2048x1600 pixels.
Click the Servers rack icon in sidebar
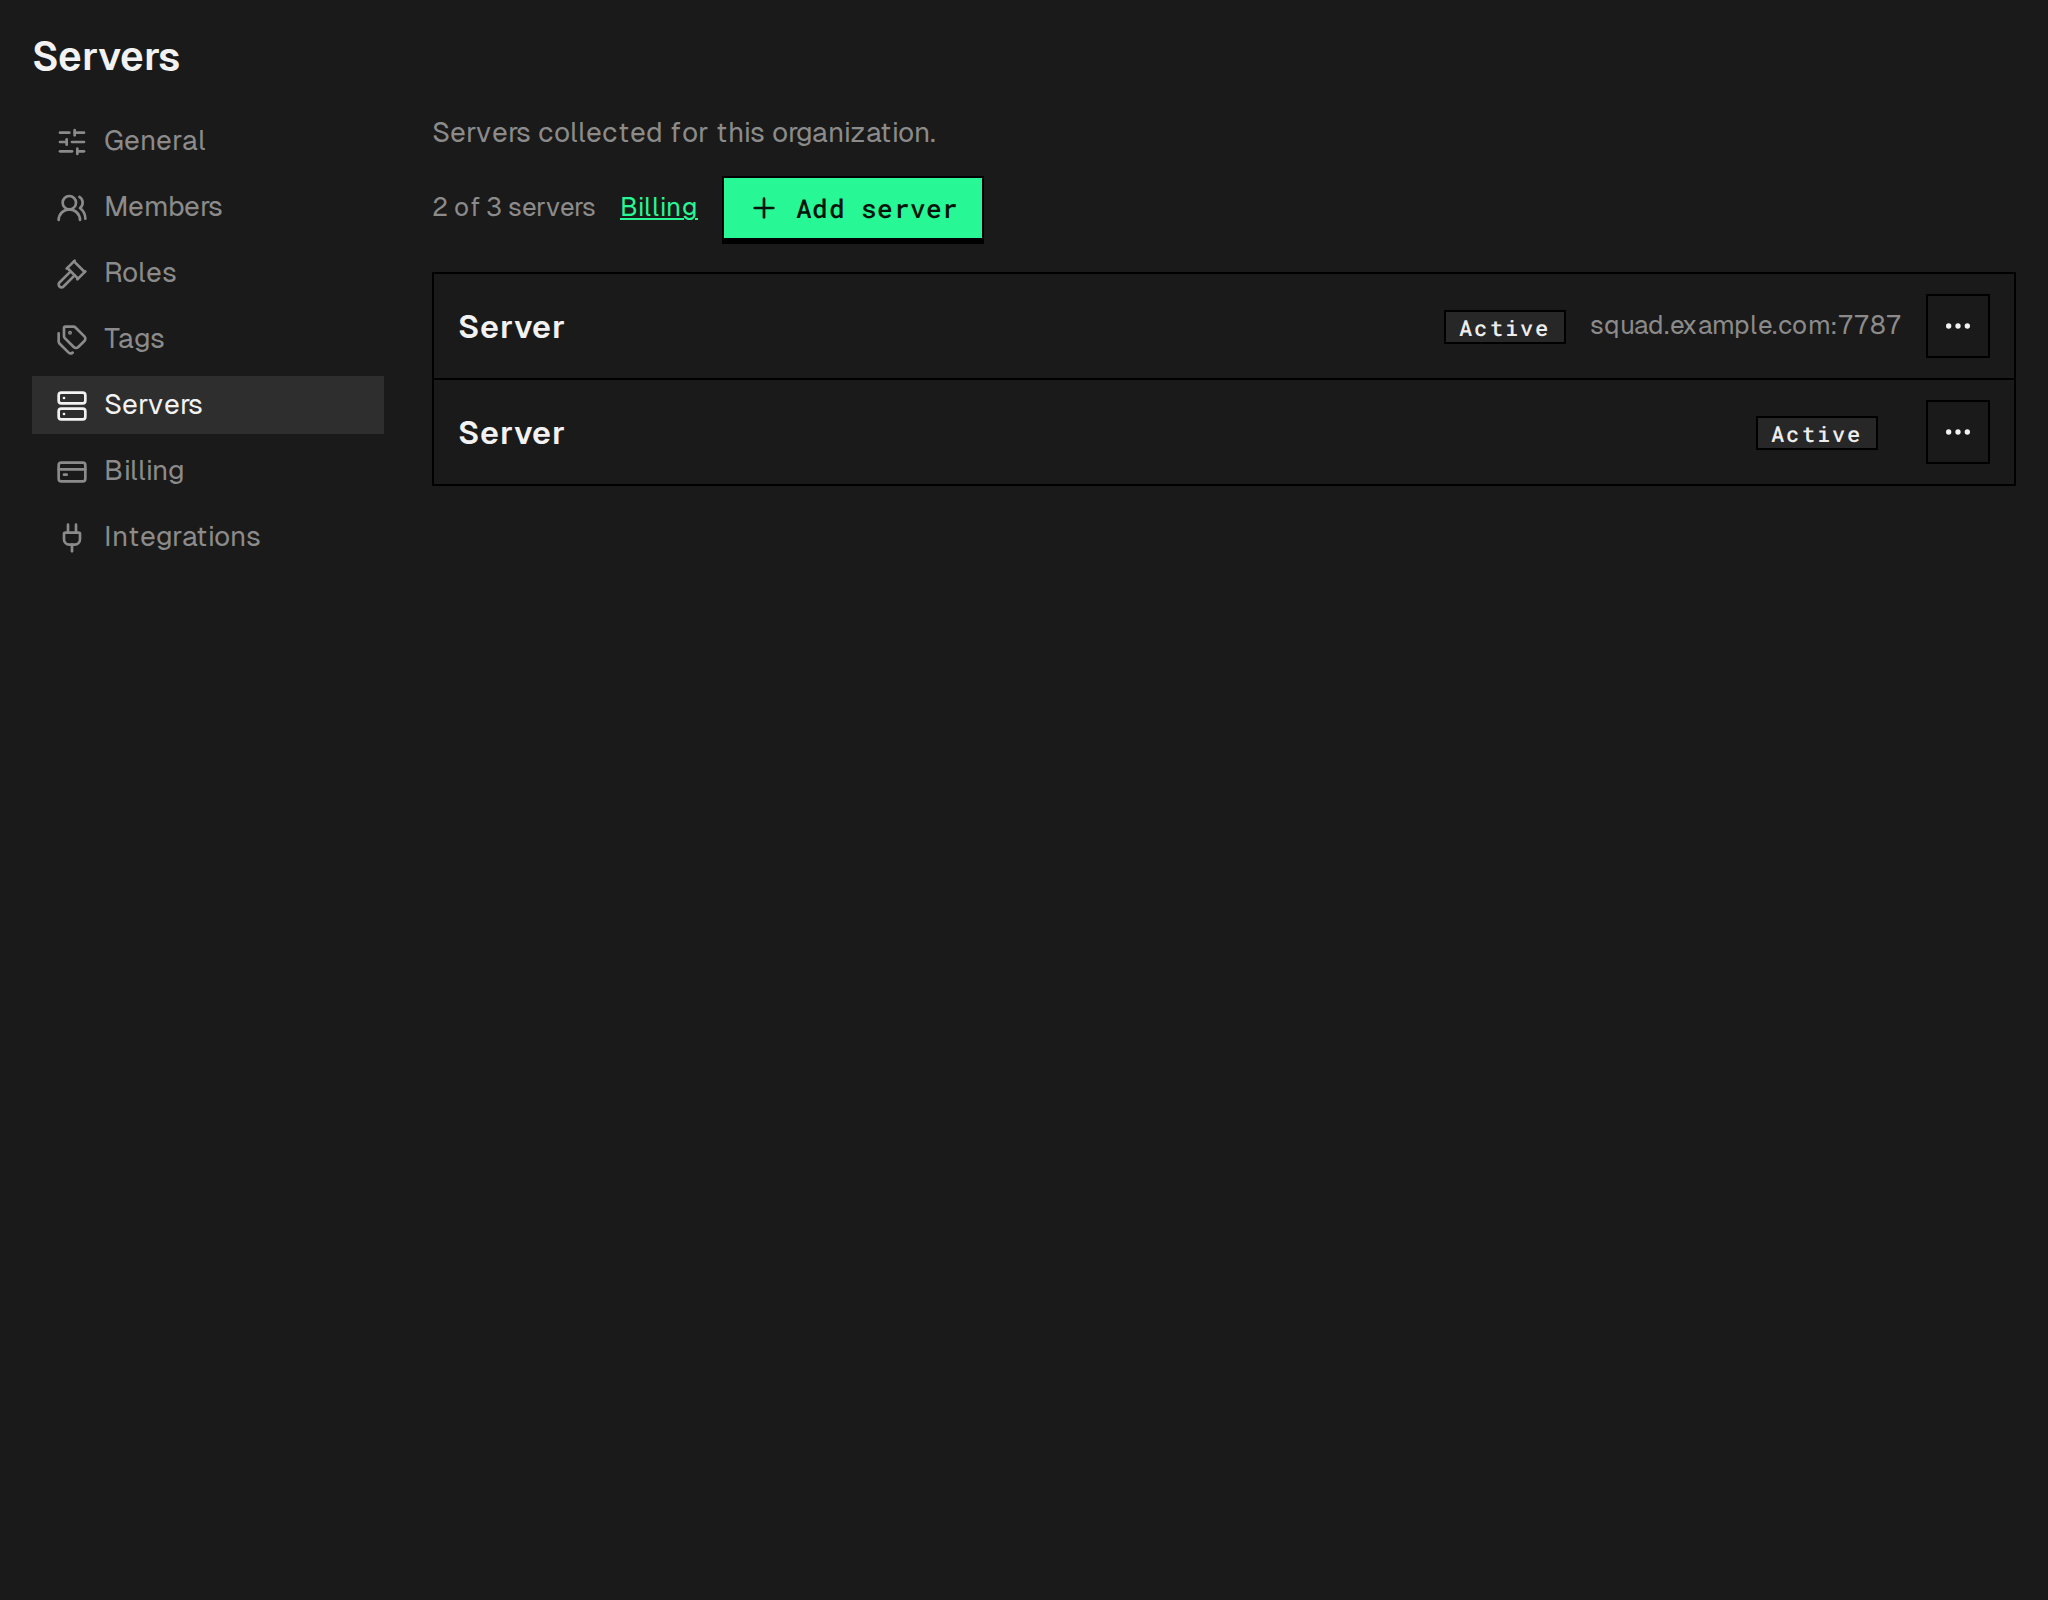tap(72, 405)
